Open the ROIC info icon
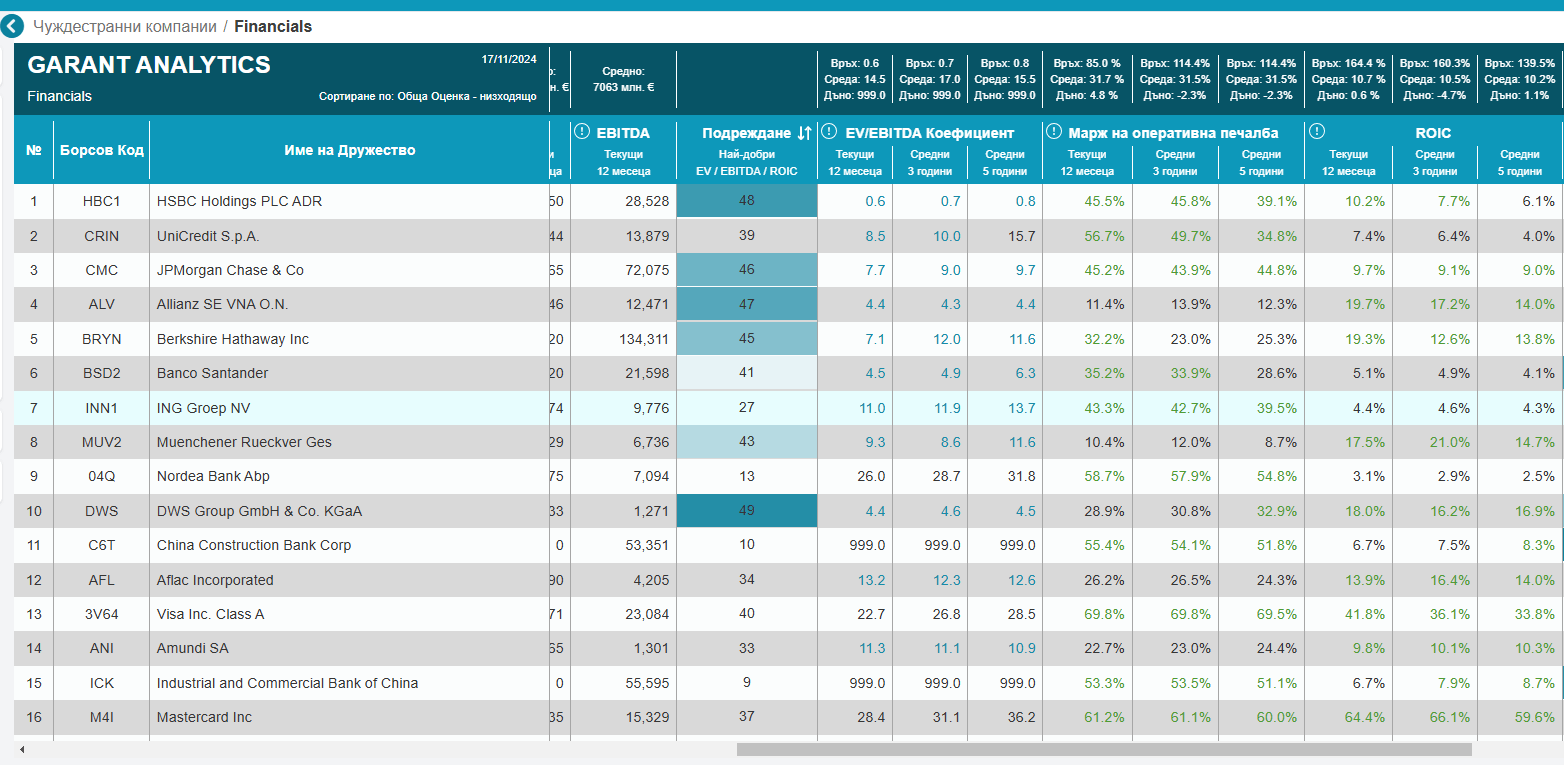Screen dimensions: 1564x765 (x=1317, y=132)
